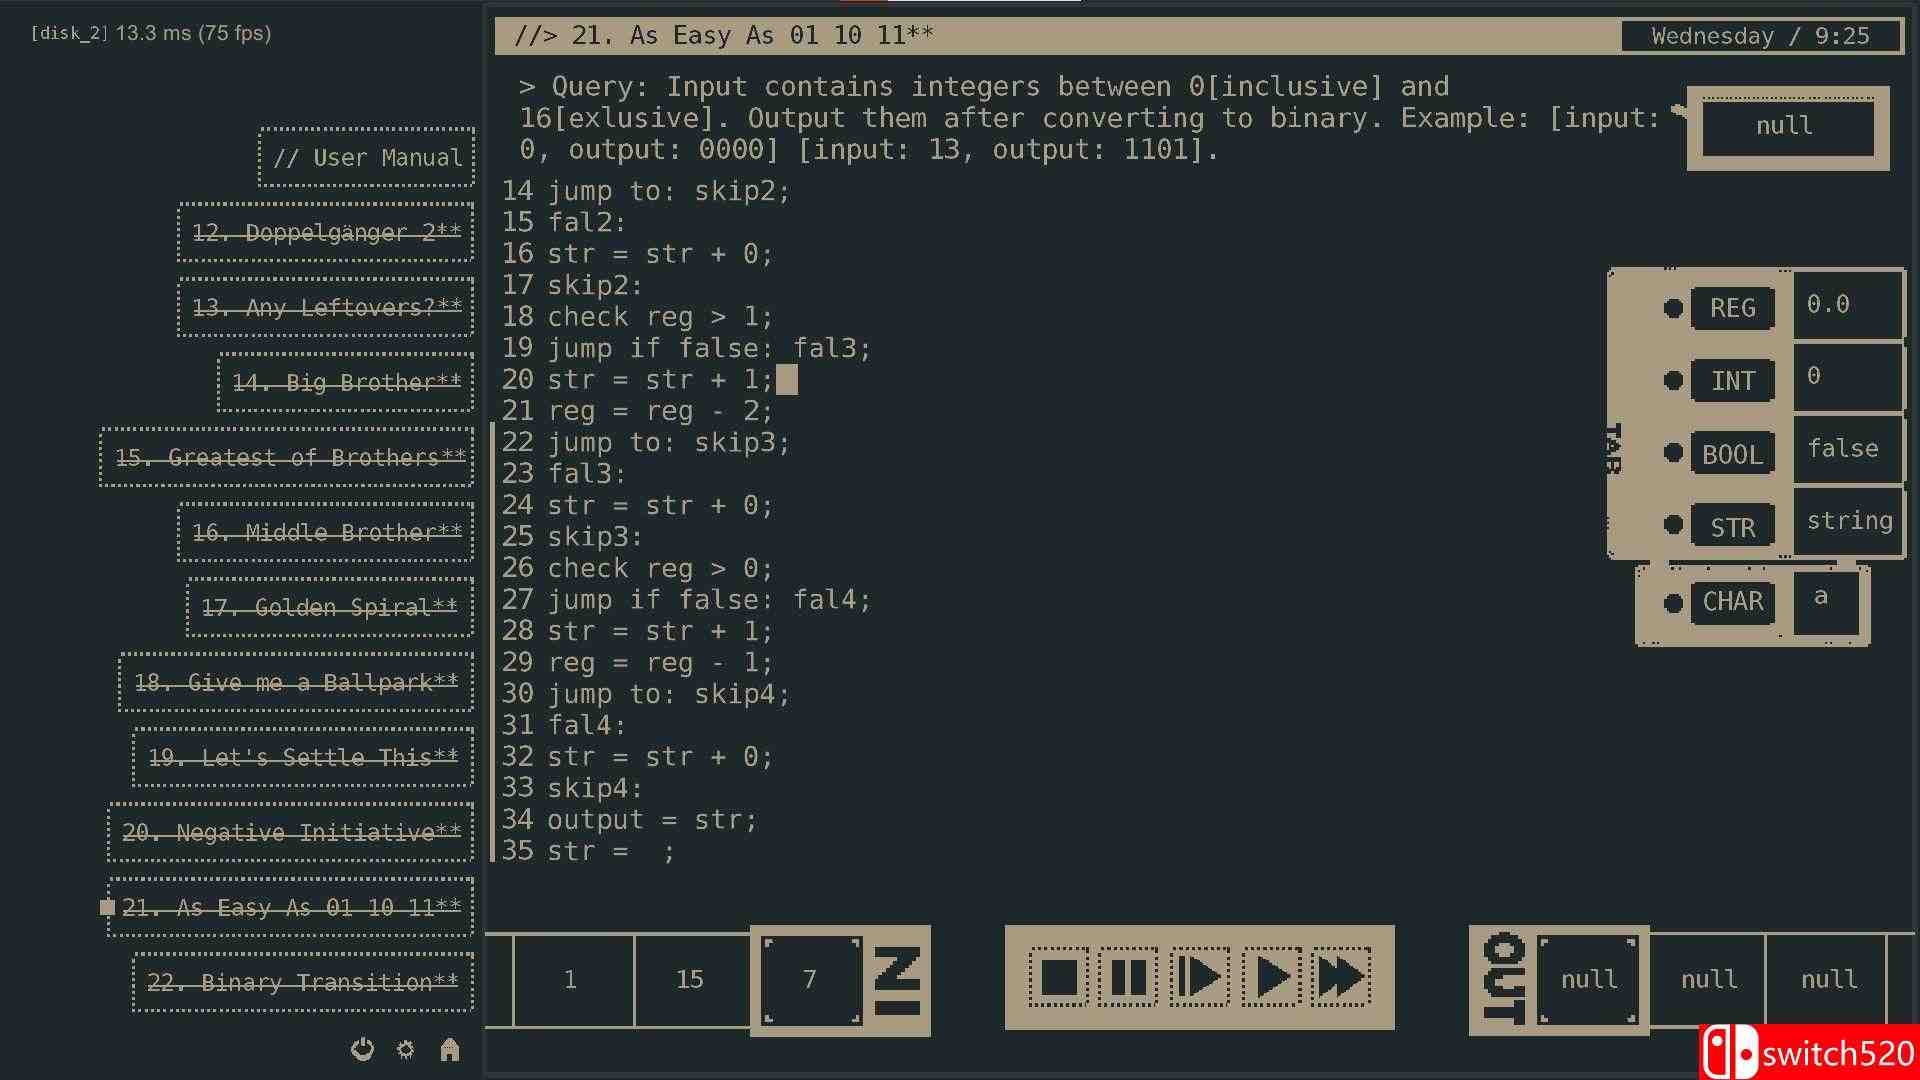The height and width of the screenshot is (1080, 1920).
Task: Select level 14. Big Brother from sidebar
Action: pyautogui.click(x=345, y=383)
